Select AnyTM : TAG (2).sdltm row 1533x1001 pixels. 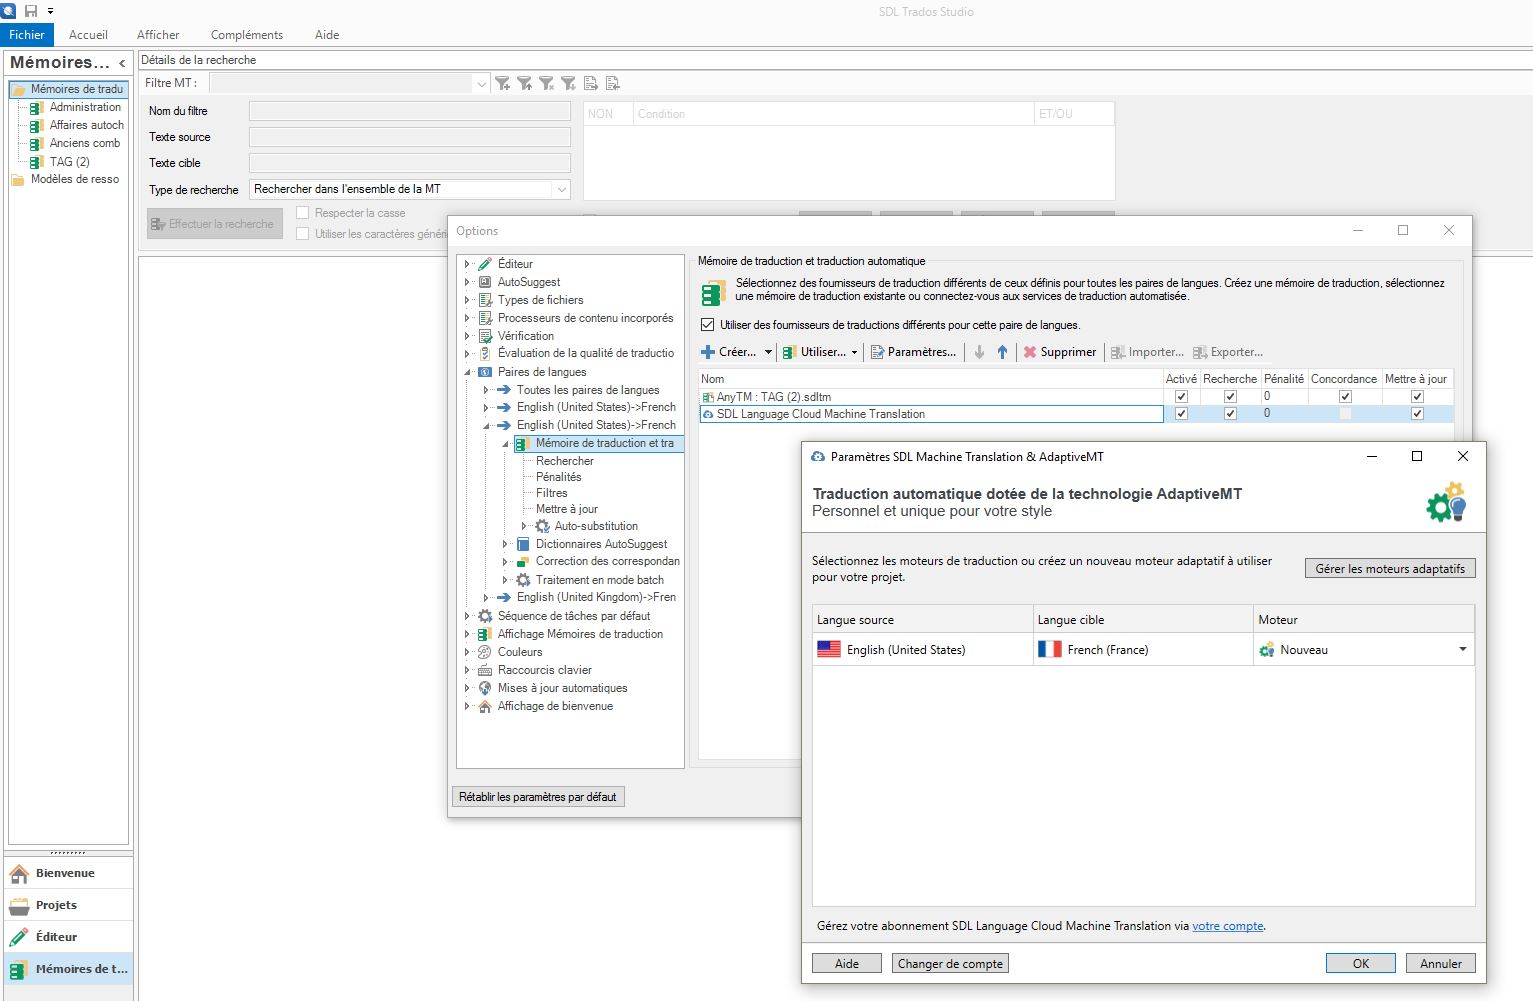click(x=930, y=397)
